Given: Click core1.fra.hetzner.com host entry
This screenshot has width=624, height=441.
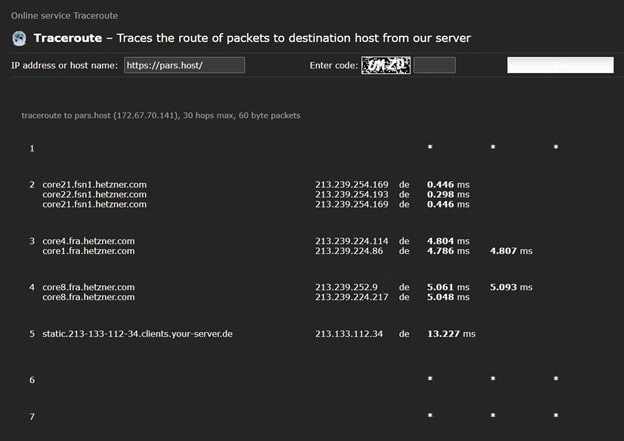Looking at the screenshot, I should tap(88, 251).
